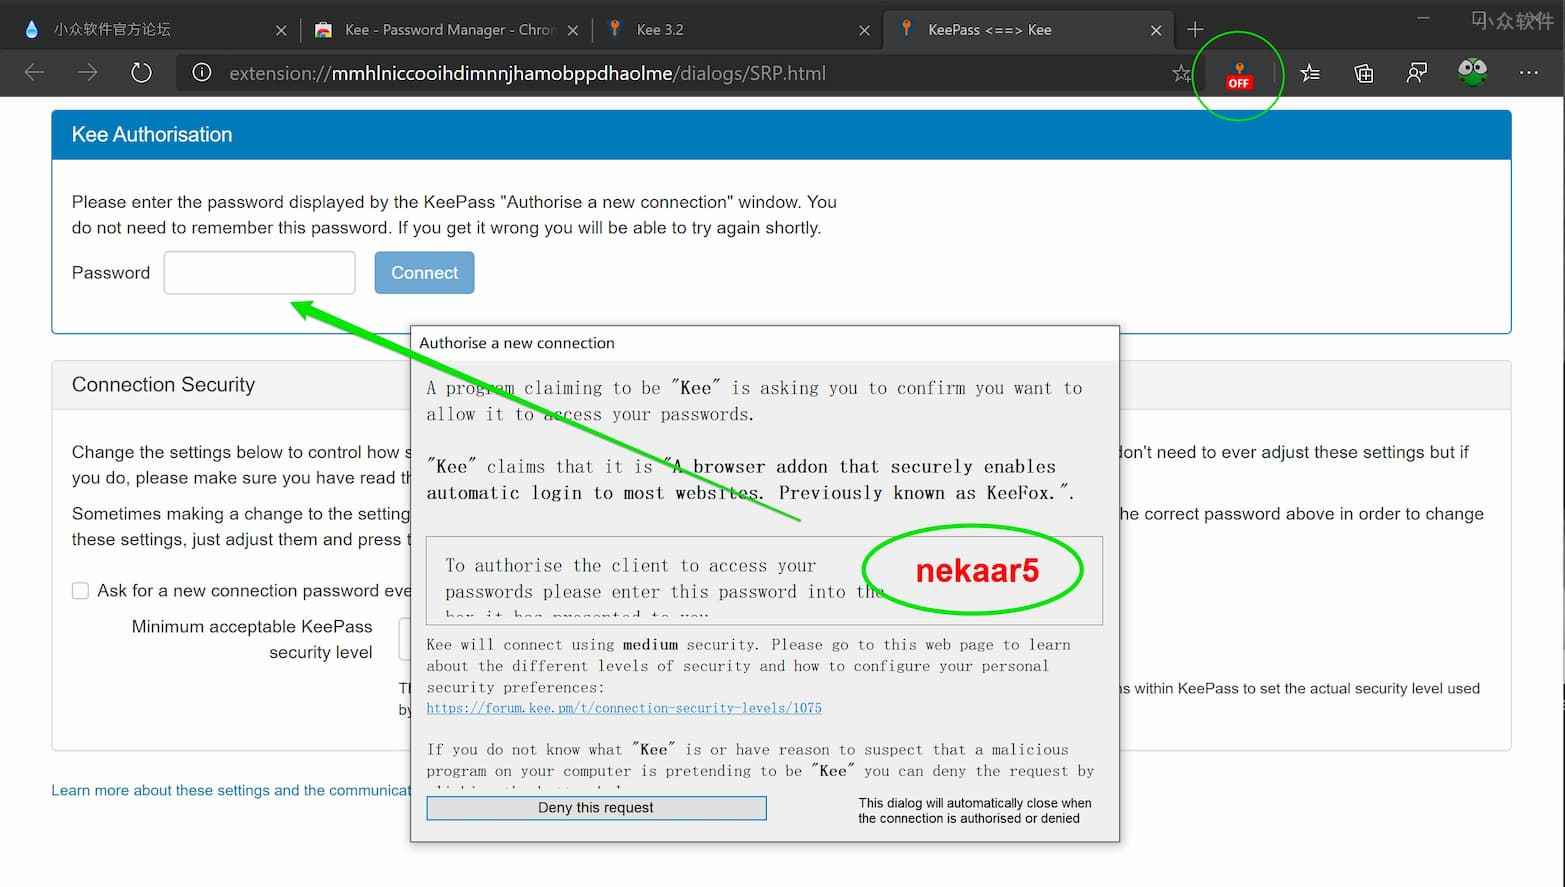1565x887 pixels.
Task: Click the Password input field
Action: (259, 272)
